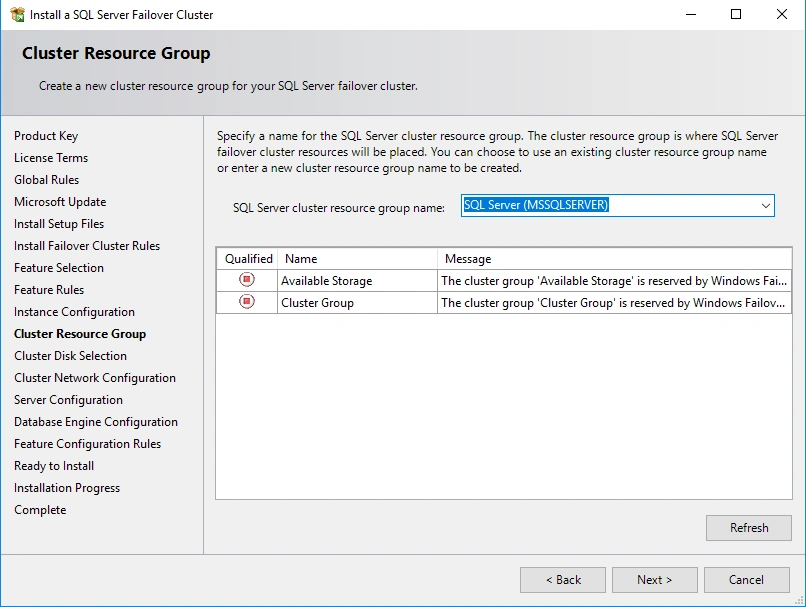Click the Message column header
The height and width of the screenshot is (607, 806).
614,259
